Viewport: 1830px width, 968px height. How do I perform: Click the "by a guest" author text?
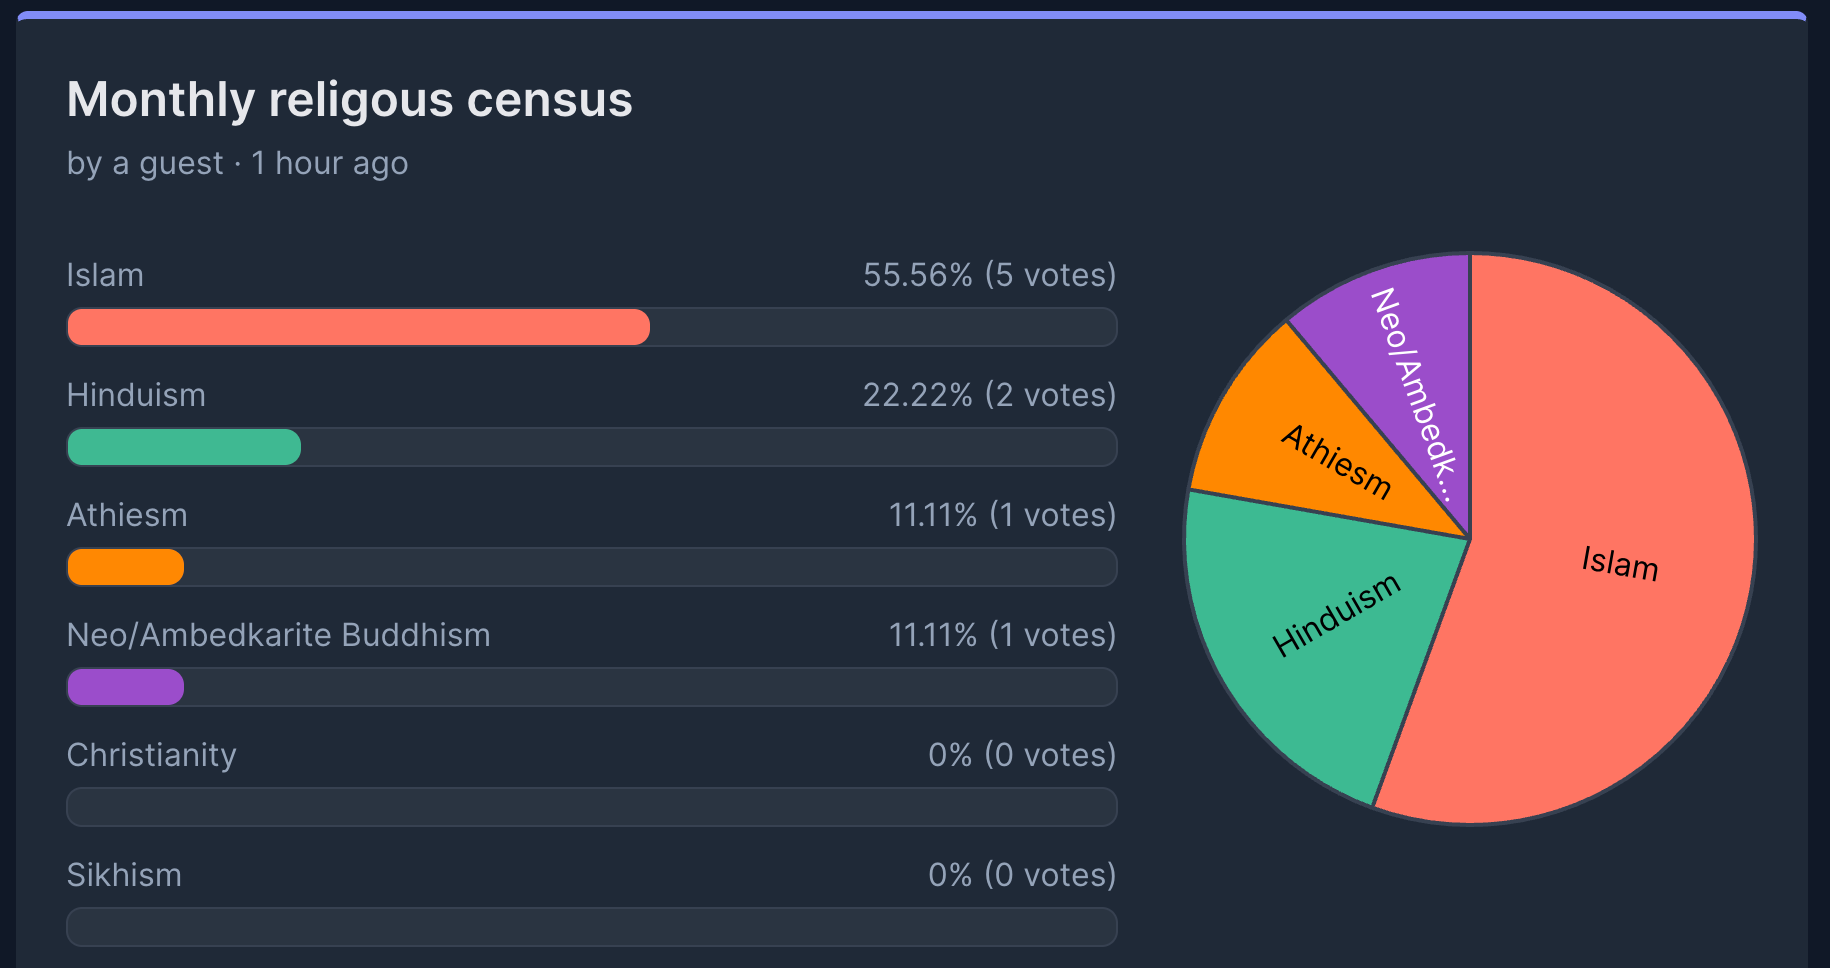click(x=145, y=163)
